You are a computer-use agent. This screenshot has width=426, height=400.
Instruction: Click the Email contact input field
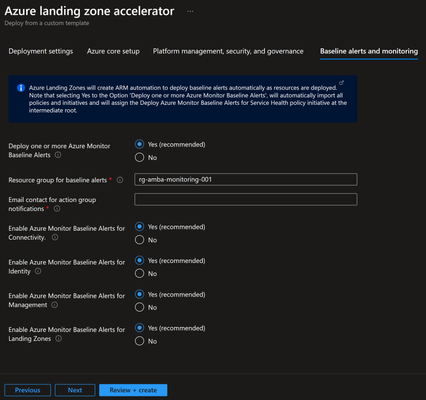tap(246, 199)
